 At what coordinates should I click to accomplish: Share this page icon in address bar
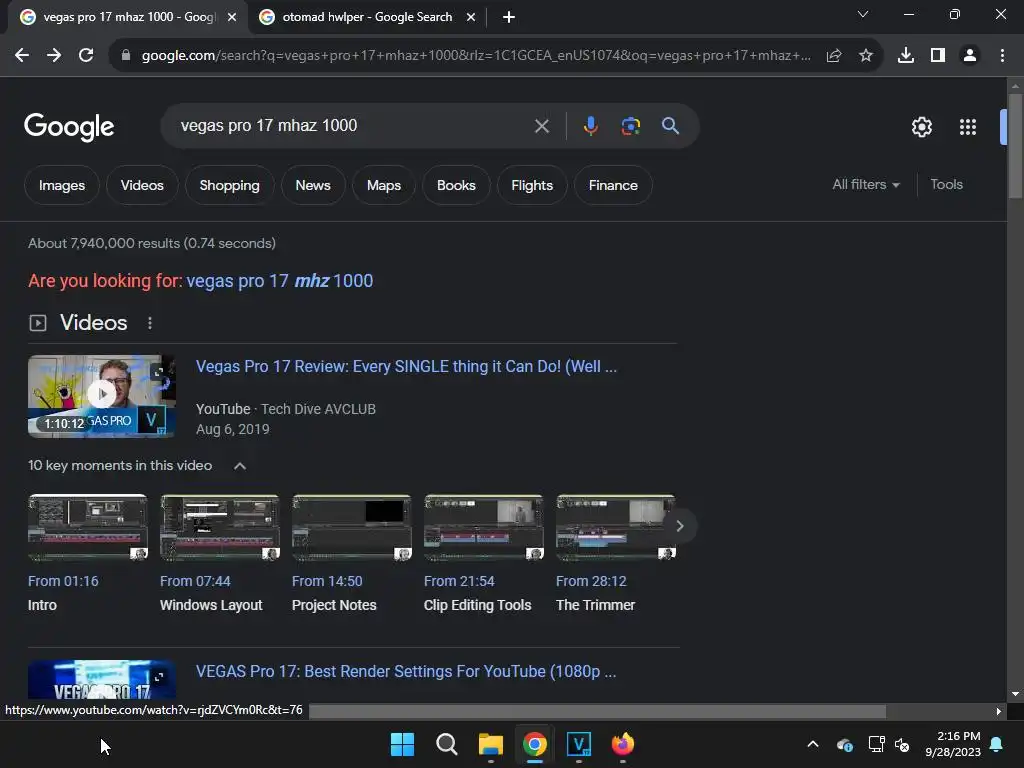[833, 56]
